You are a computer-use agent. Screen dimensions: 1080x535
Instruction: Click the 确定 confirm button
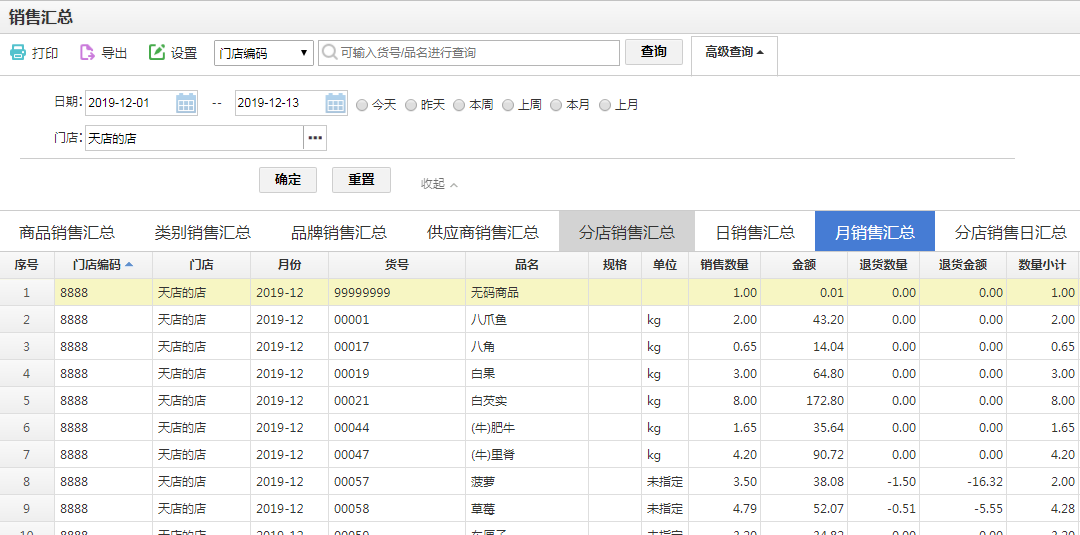[288, 180]
